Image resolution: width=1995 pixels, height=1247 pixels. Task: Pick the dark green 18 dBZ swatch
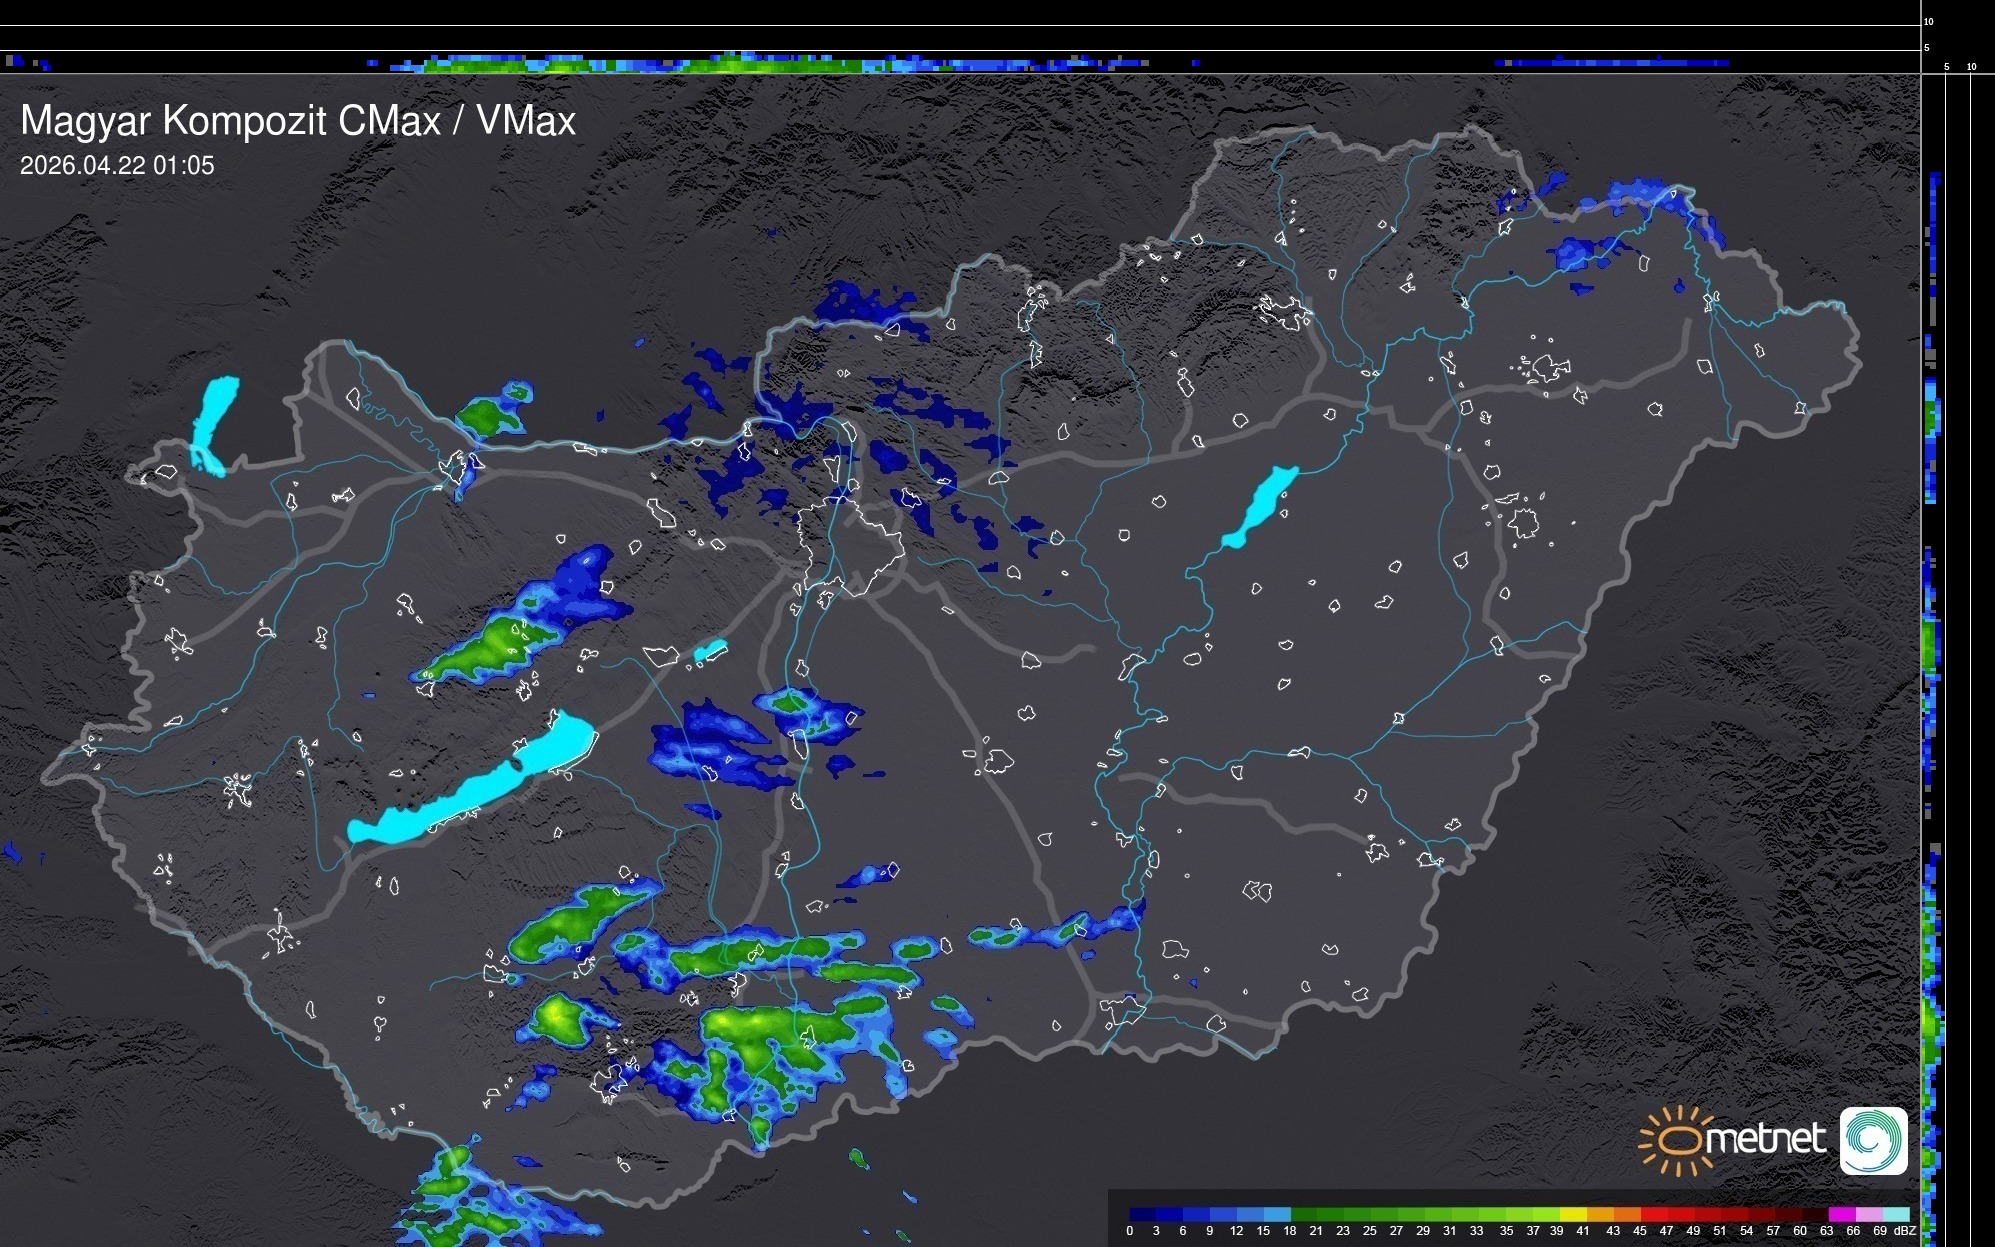(x=1304, y=1214)
